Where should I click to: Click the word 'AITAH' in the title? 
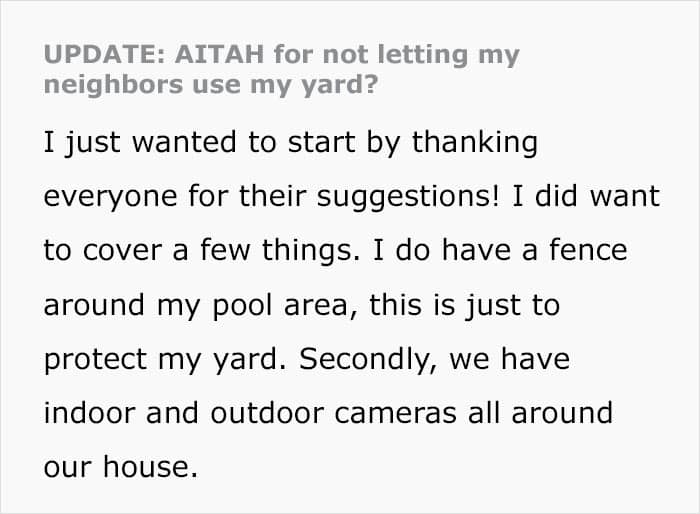click(219, 54)
